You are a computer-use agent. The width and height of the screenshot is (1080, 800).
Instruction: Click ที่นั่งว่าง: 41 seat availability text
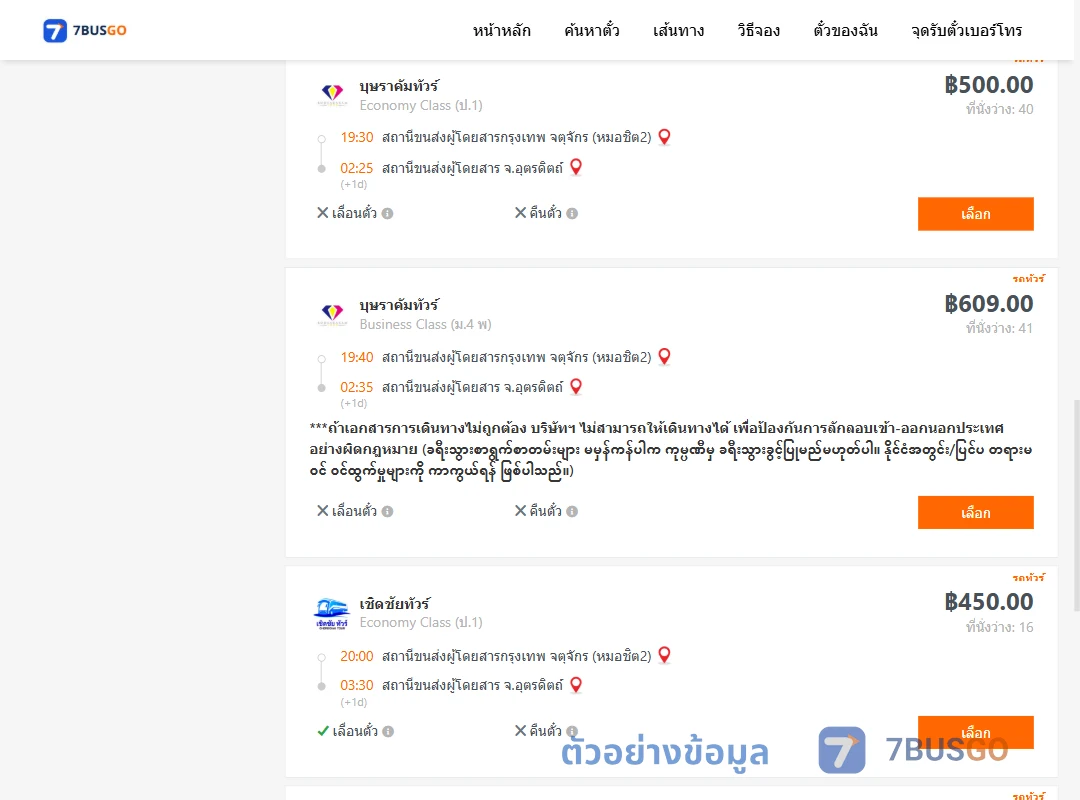tap(999, 328)
